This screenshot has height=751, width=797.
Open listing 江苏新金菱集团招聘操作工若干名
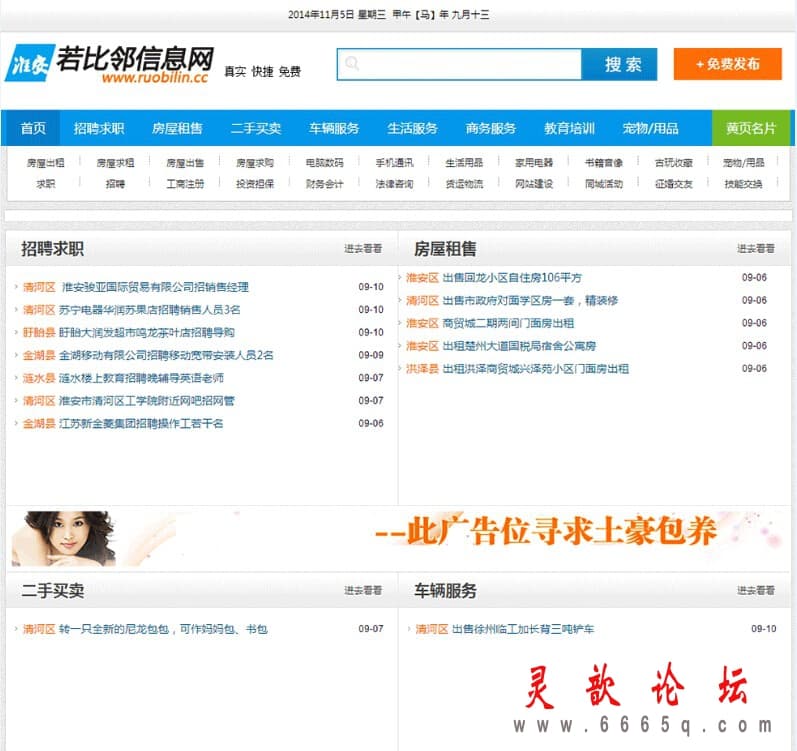[x=141, y=423]
